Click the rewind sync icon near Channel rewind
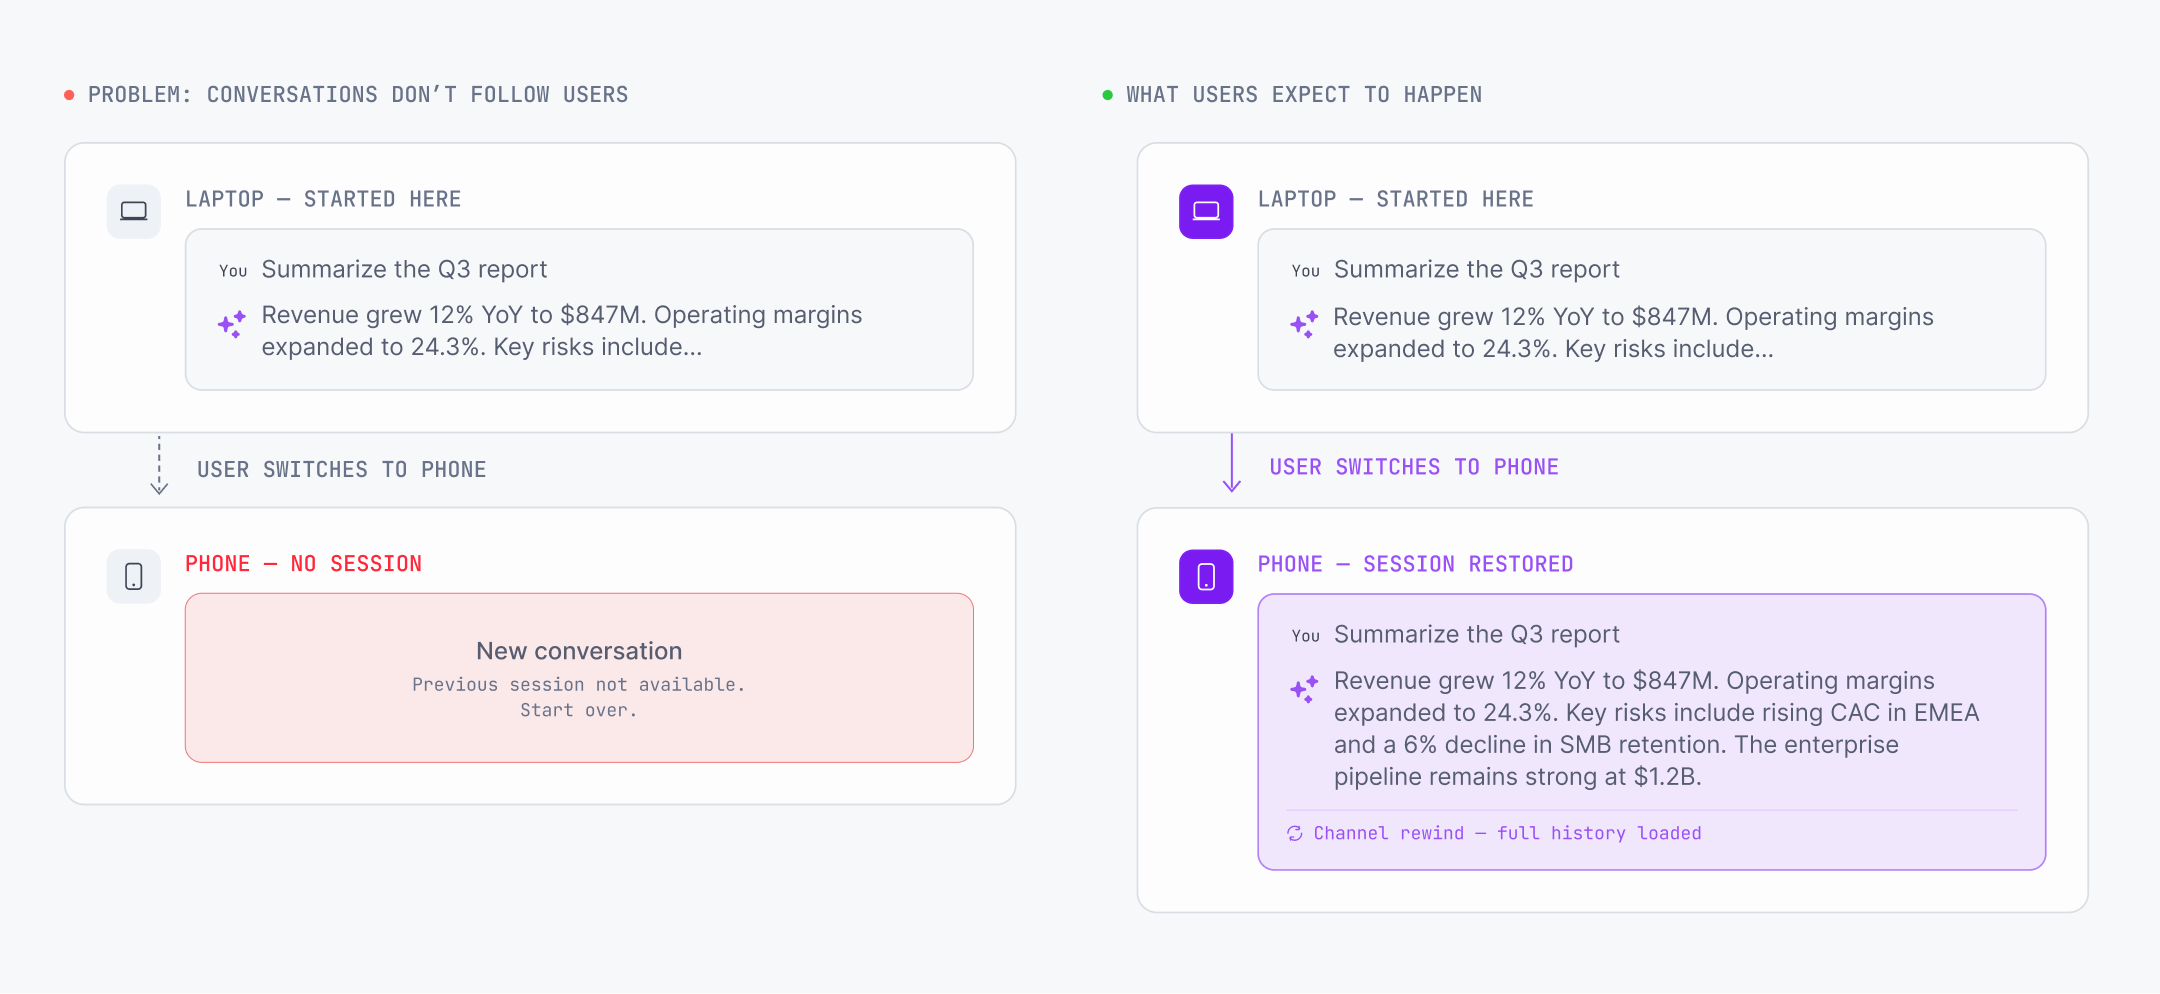Image resolution: width=2160 pixels, height=994 pixels. tap(1295, 833)
